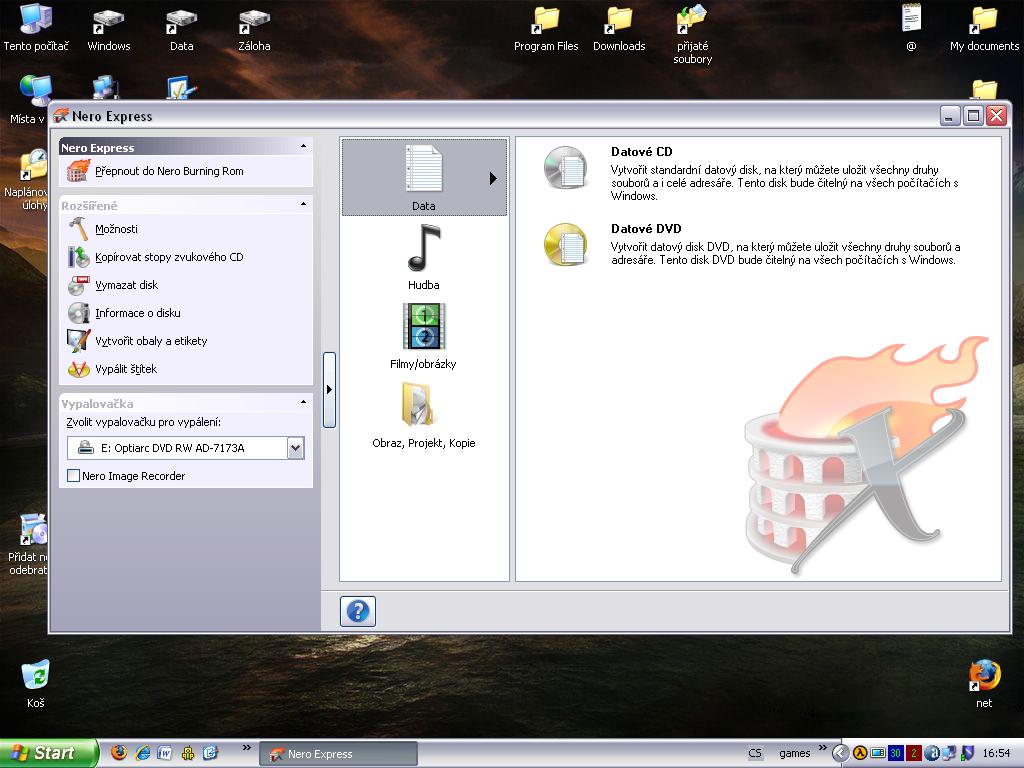Enable the Nero Image Recorder checkbox
Viewport: 1024px width, 768px height.
74,476
